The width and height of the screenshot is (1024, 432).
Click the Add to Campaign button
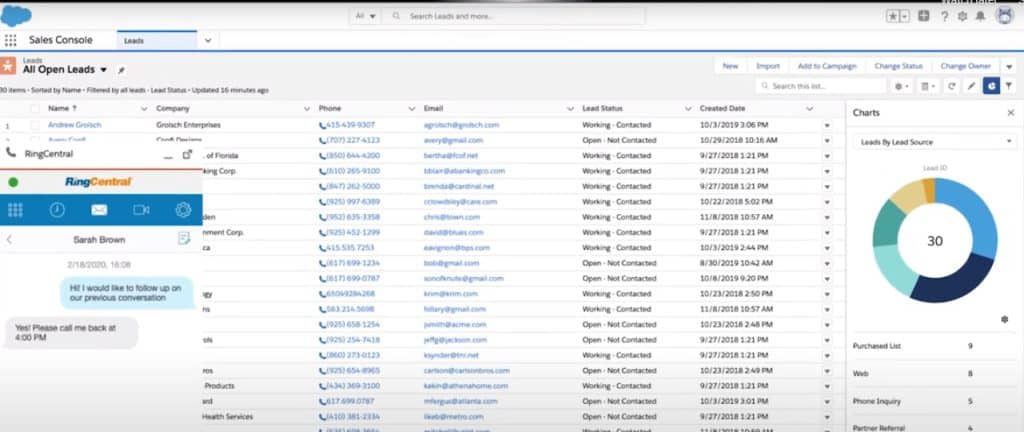click(826, 66)
